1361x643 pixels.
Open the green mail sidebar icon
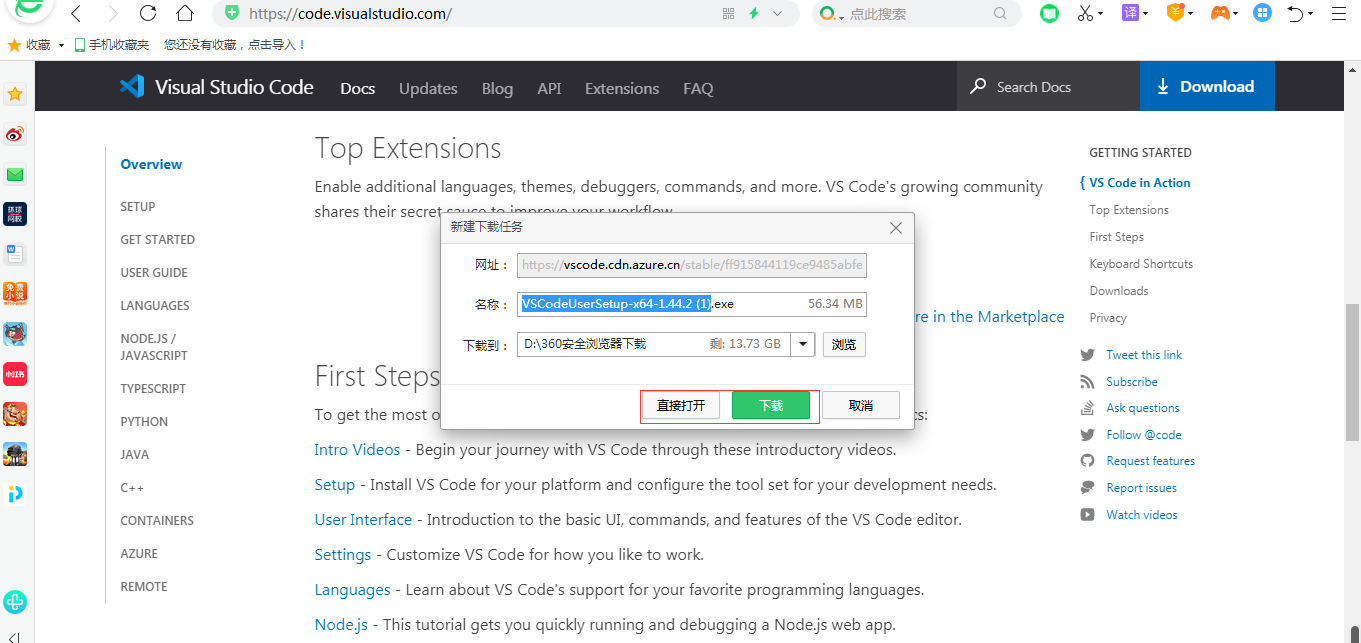tap(15, 174)
